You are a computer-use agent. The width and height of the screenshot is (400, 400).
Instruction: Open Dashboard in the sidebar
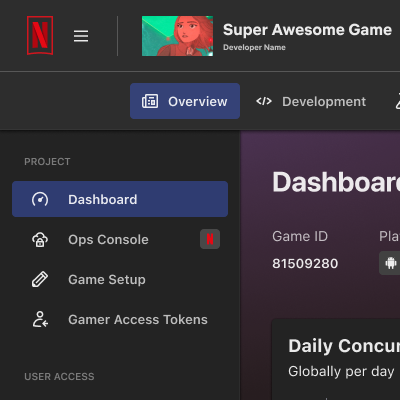pyautogui.click(x=120, y=199)
